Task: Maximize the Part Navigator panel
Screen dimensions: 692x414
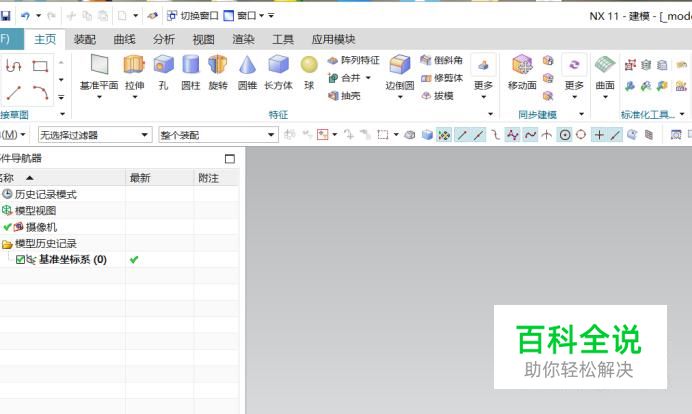Action: click(230, 158)
